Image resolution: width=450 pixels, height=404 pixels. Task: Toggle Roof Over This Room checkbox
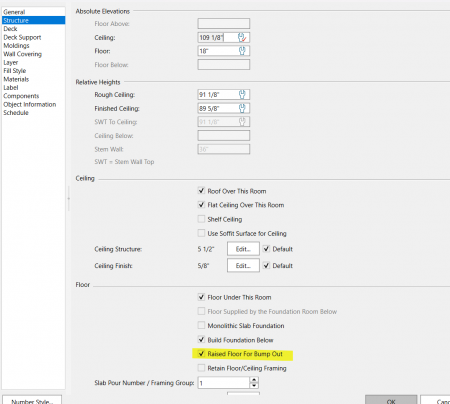[201, 191]
